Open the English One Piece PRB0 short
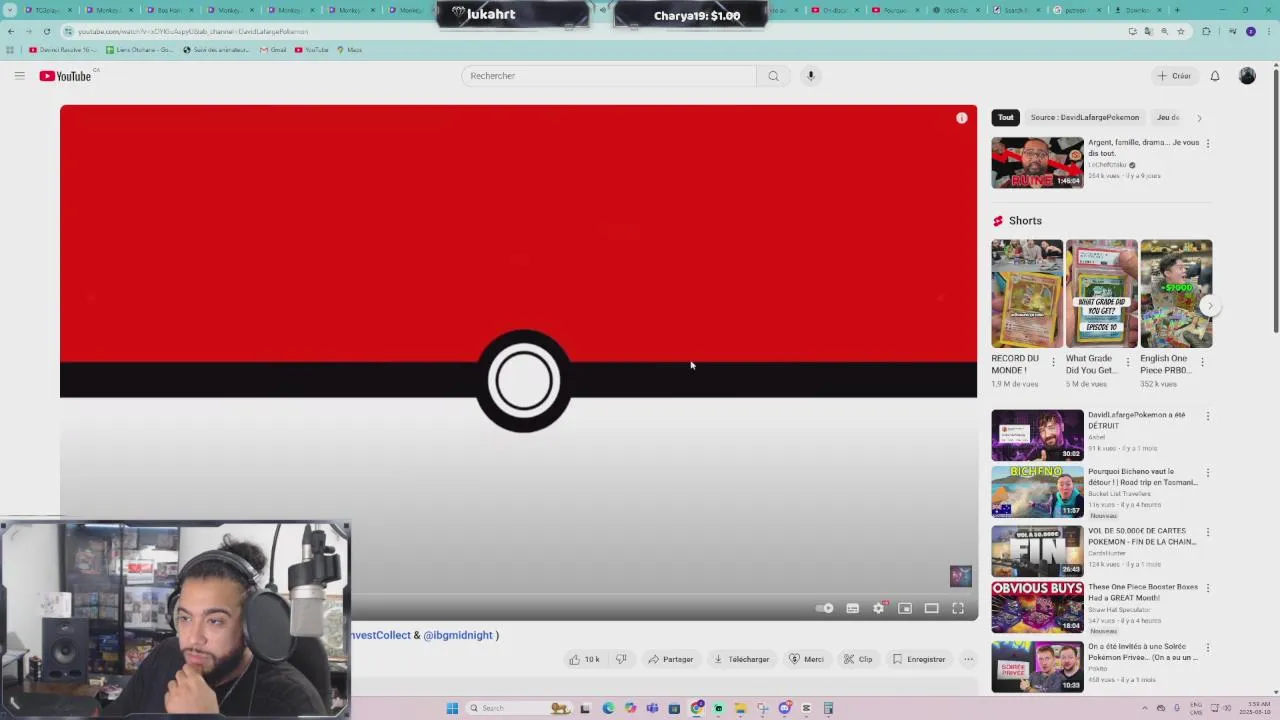This screenshot has height=720, width=1280. (1176, 293)
